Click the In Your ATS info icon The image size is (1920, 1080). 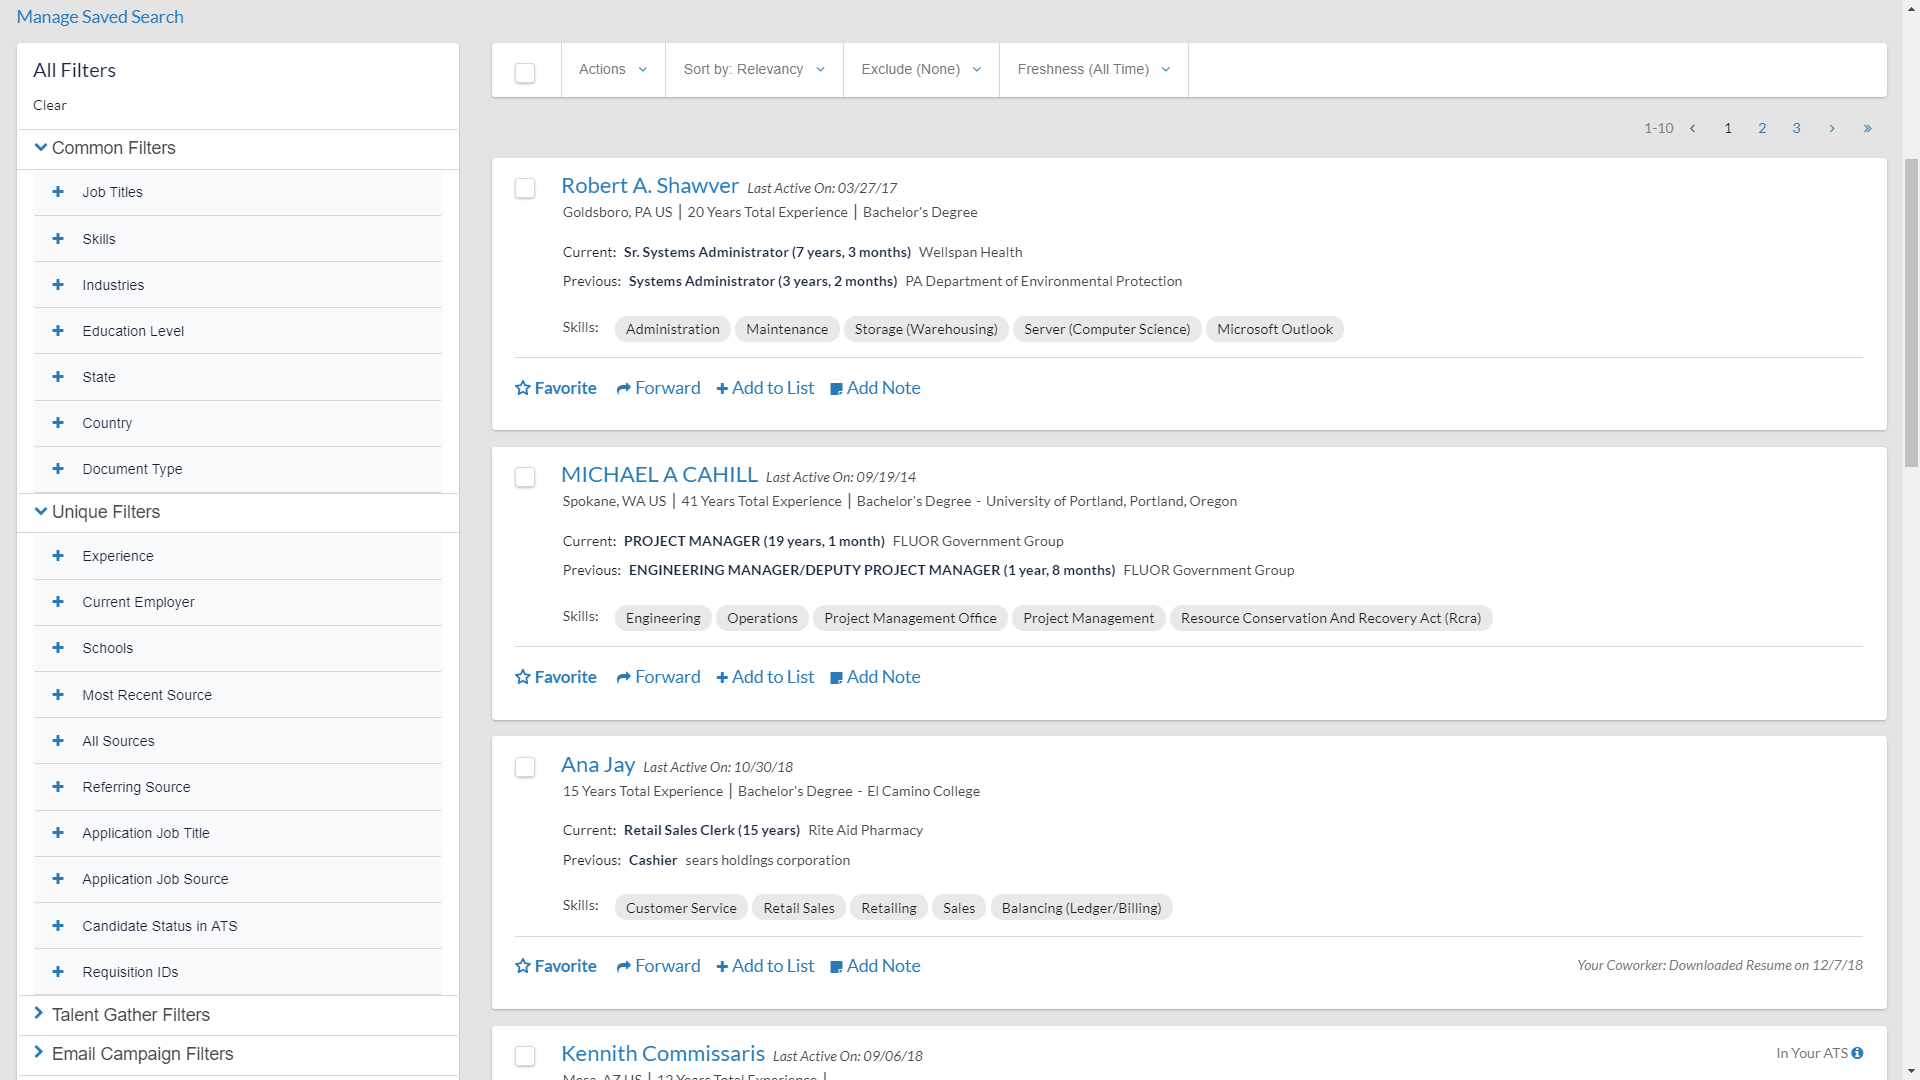pyautogui.click(x=1857, y=1053)
